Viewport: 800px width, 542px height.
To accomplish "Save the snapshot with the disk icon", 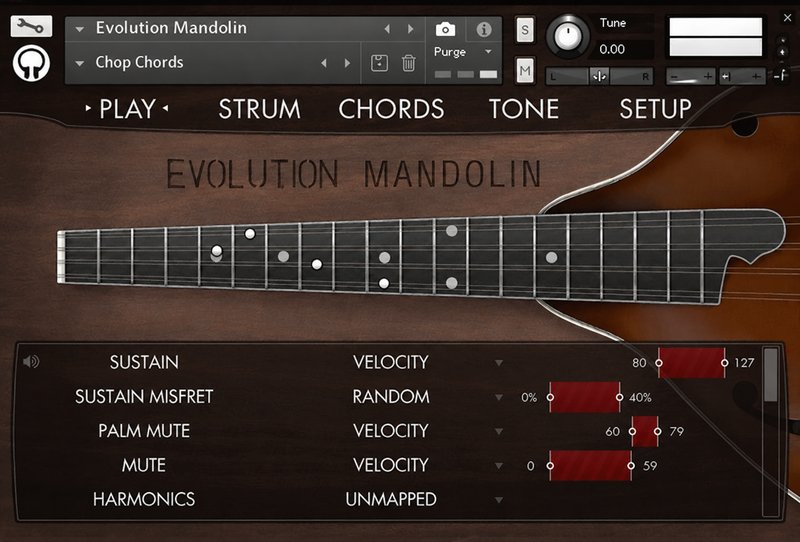I will 379,63.
